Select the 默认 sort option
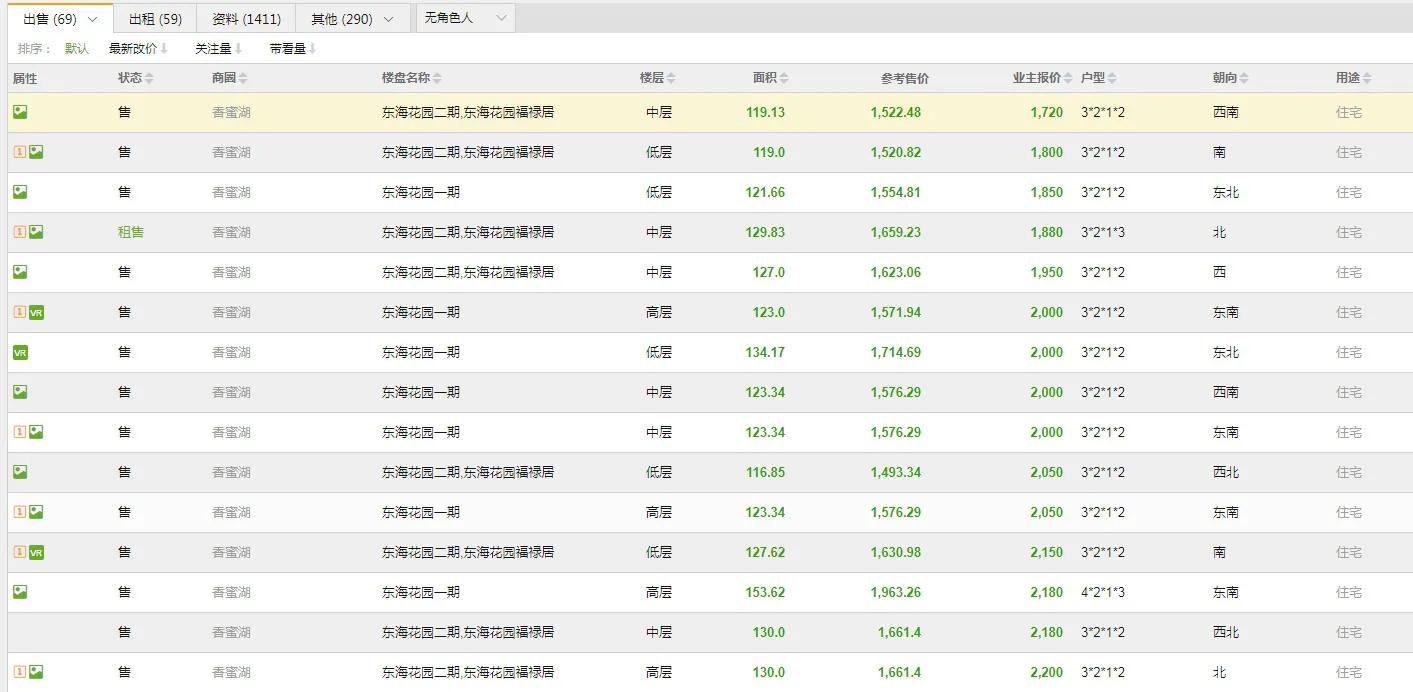1413x692 pixels. [77, 47]
